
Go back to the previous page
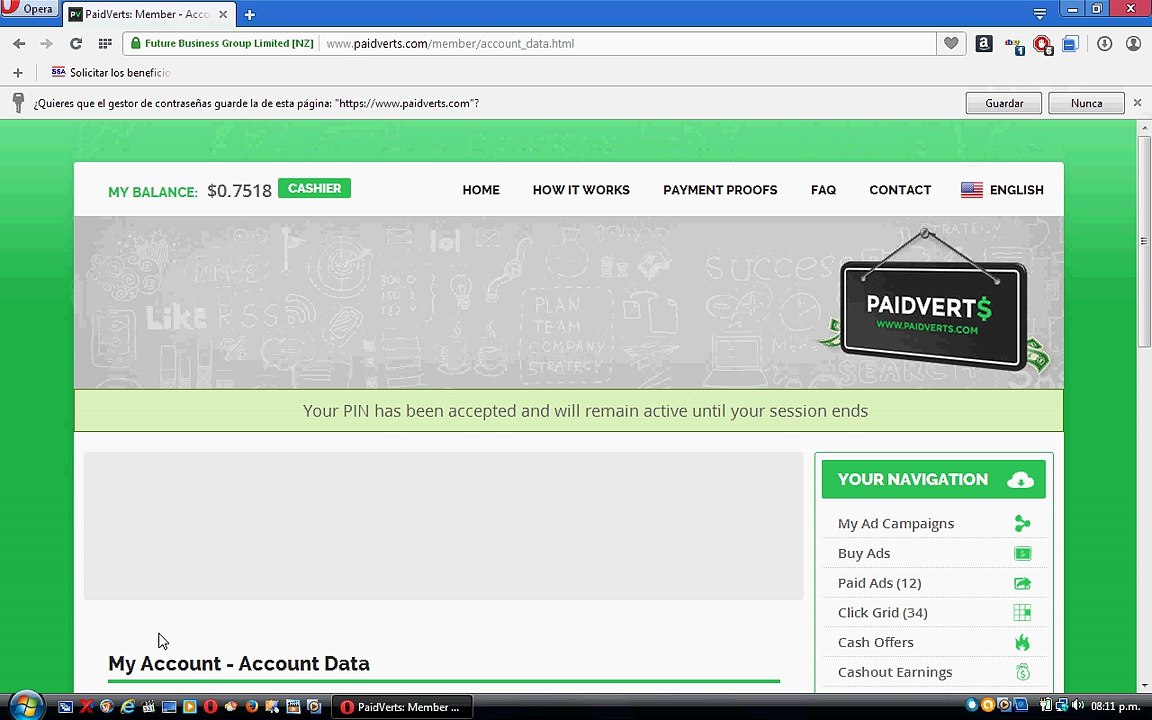tap(19, 44)
